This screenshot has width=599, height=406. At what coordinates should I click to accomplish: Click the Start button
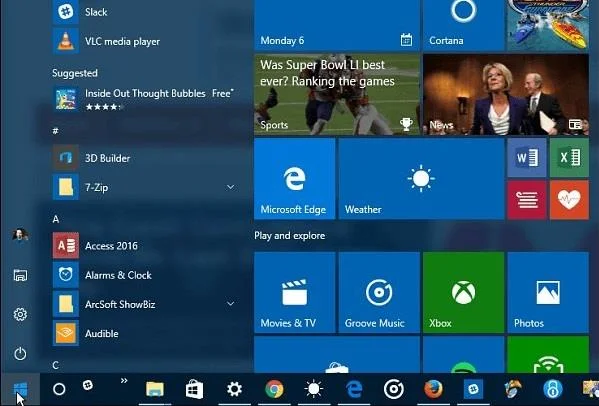20,389
